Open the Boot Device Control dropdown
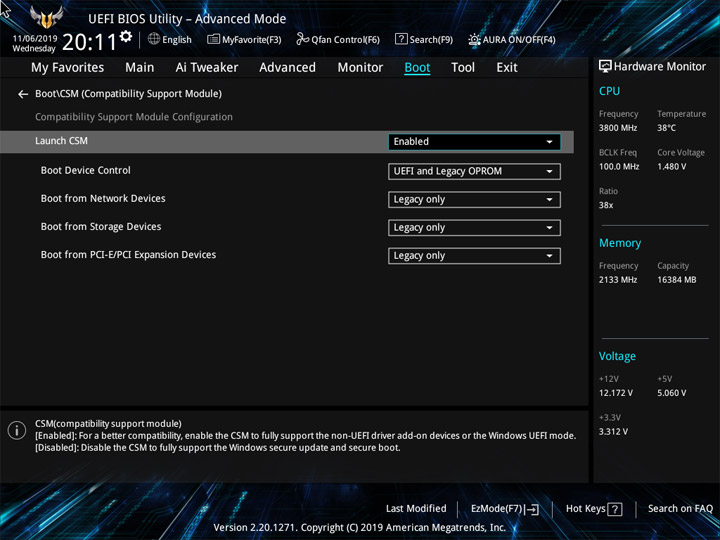Viewport: 720px width, 540px height. tap(474, 171)
